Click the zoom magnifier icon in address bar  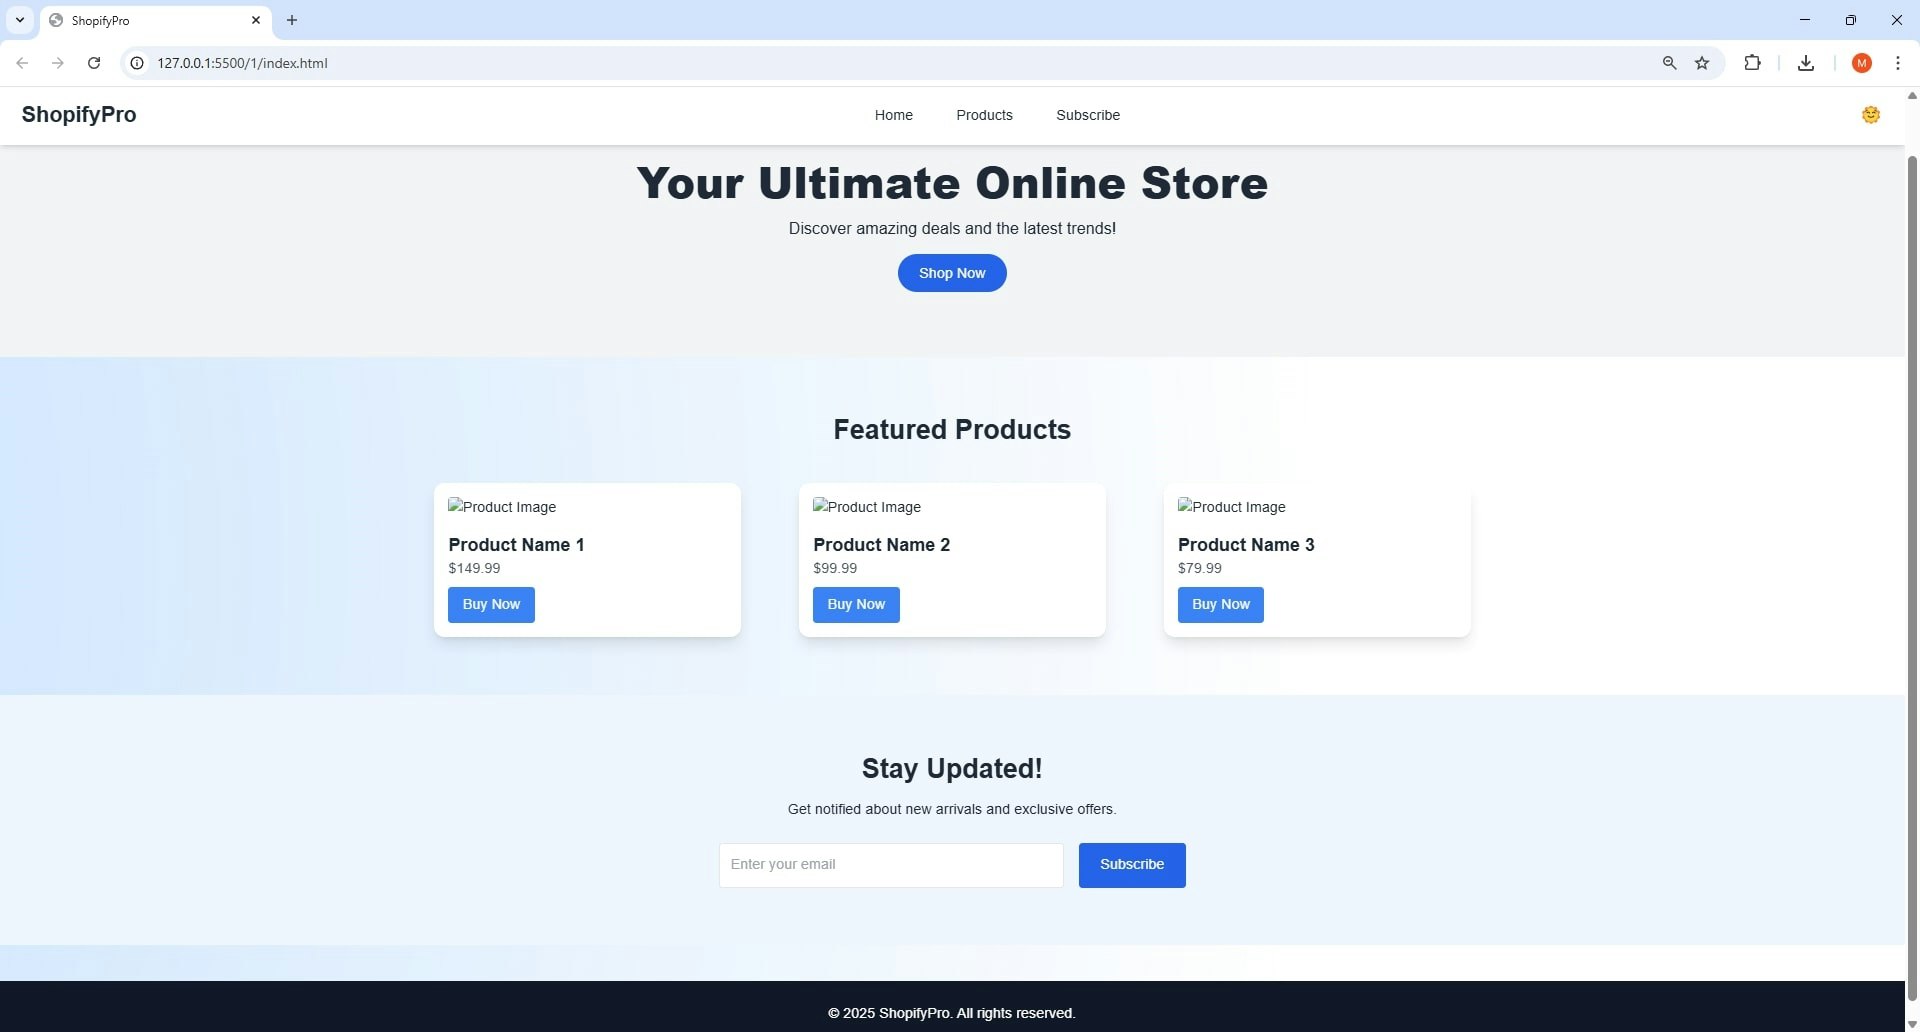click(1669, 62)
